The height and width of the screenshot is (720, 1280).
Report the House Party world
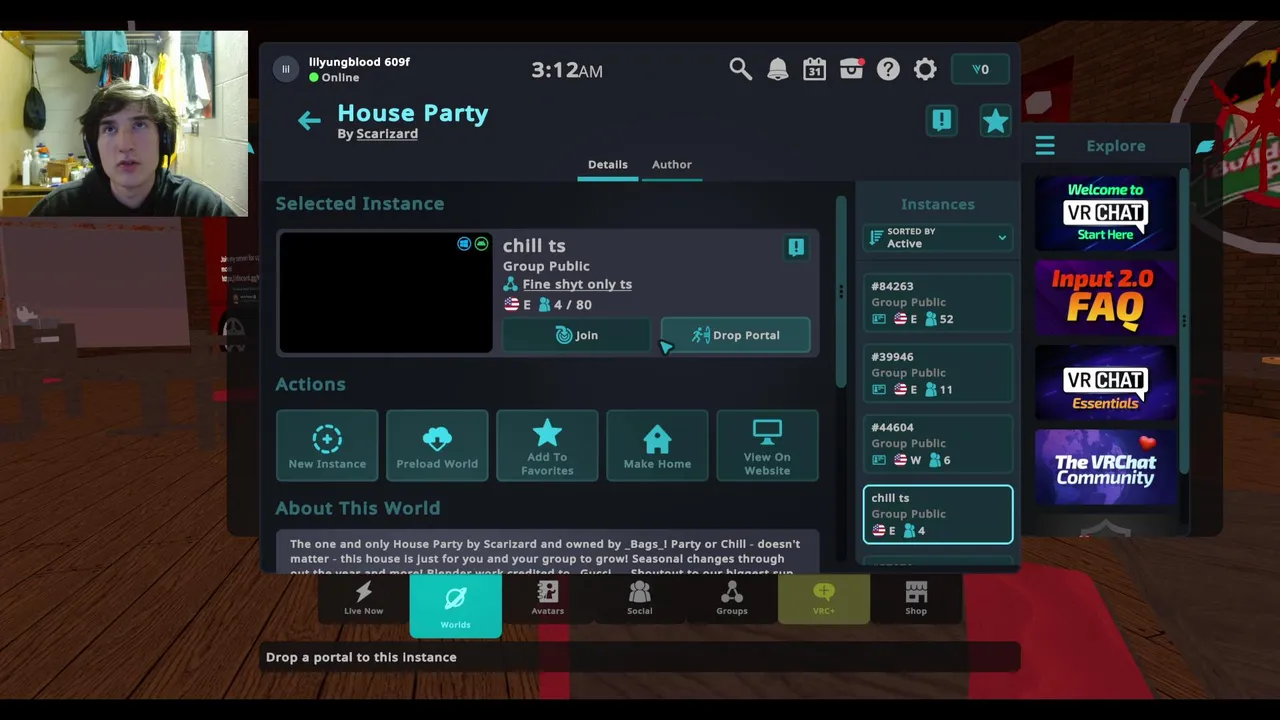[941, 121]
